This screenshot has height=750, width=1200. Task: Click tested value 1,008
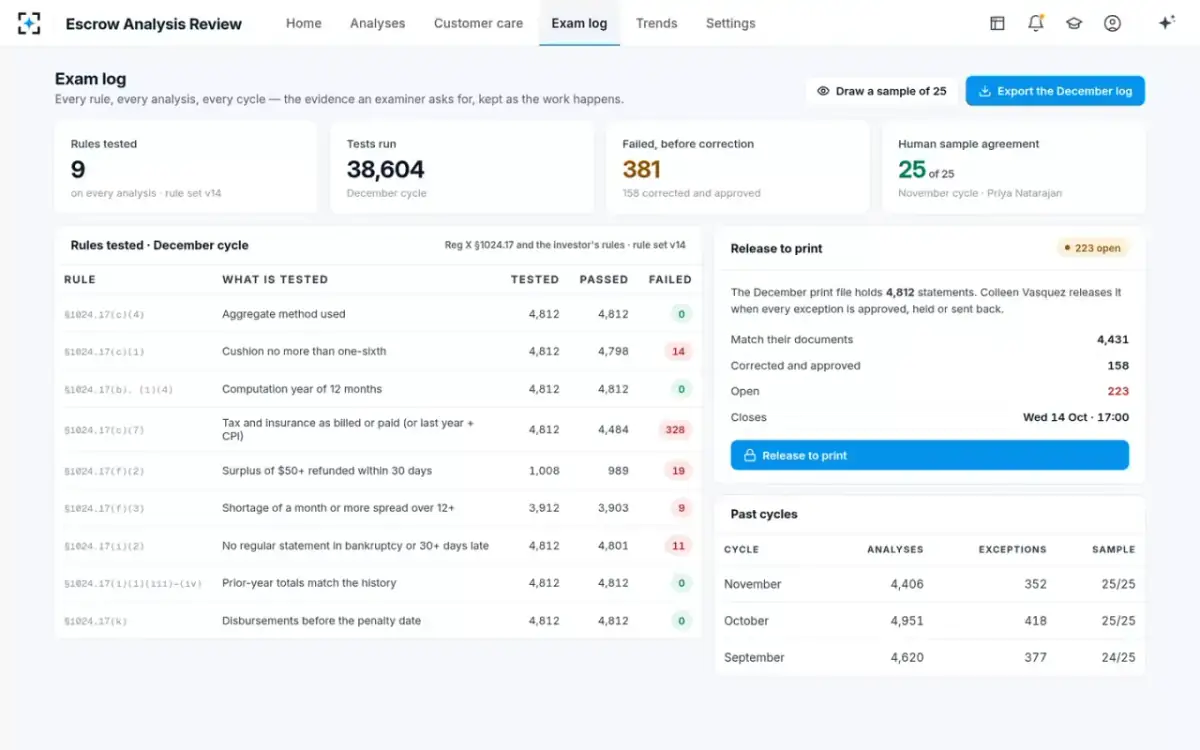click(544, 471)
